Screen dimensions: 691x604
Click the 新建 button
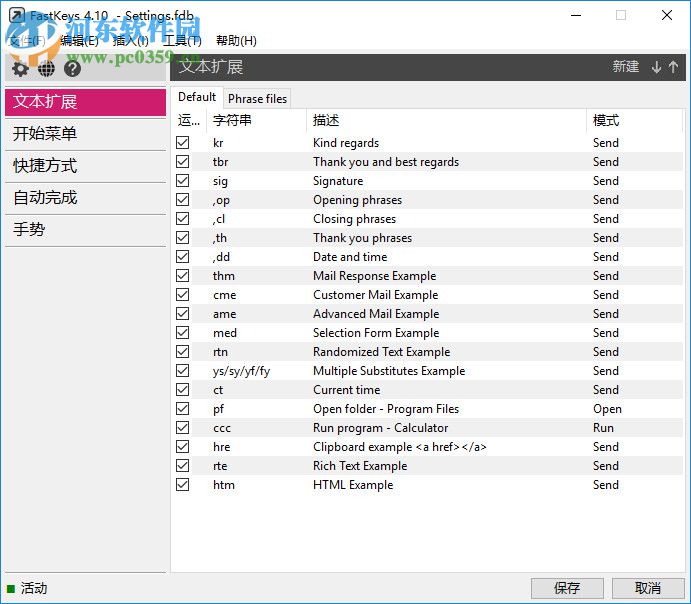625,67
